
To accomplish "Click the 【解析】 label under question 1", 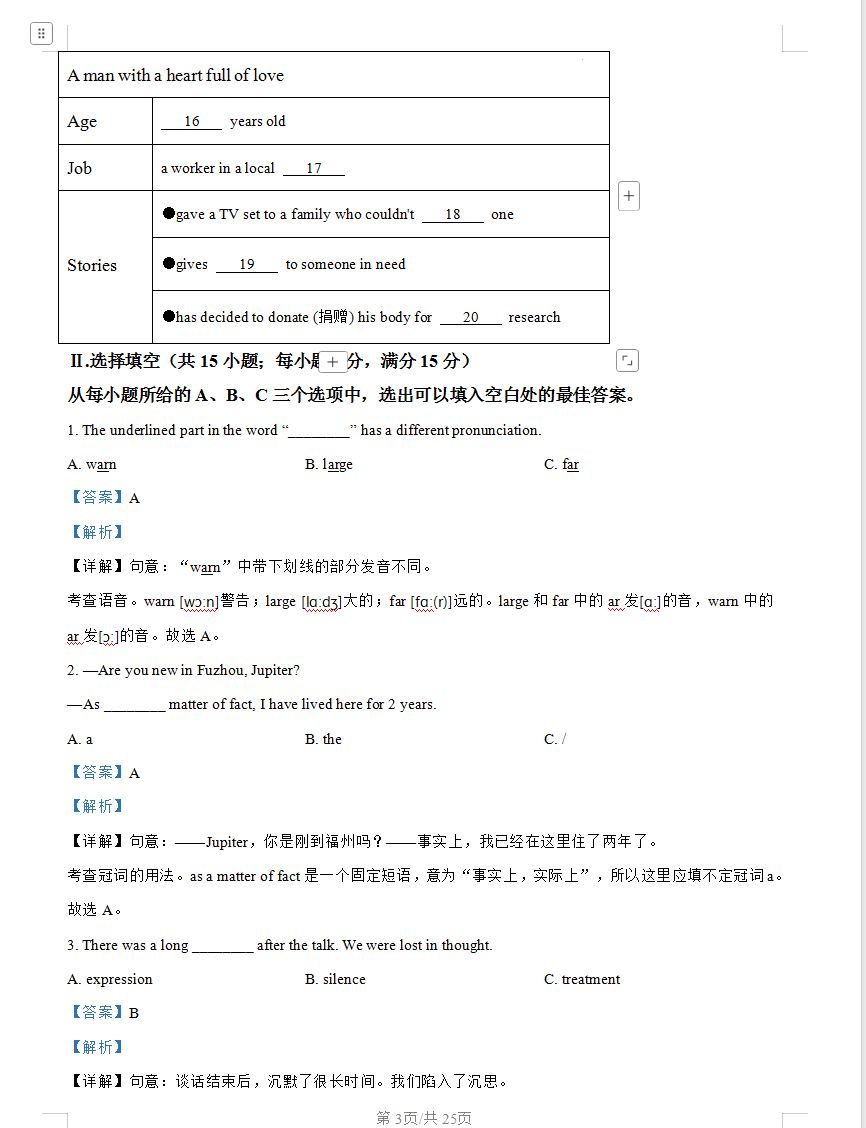I will 96,532.
